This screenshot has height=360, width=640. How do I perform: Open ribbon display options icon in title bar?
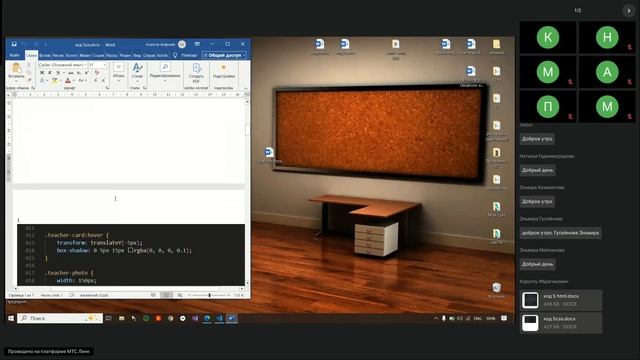[x=197, y=44]
